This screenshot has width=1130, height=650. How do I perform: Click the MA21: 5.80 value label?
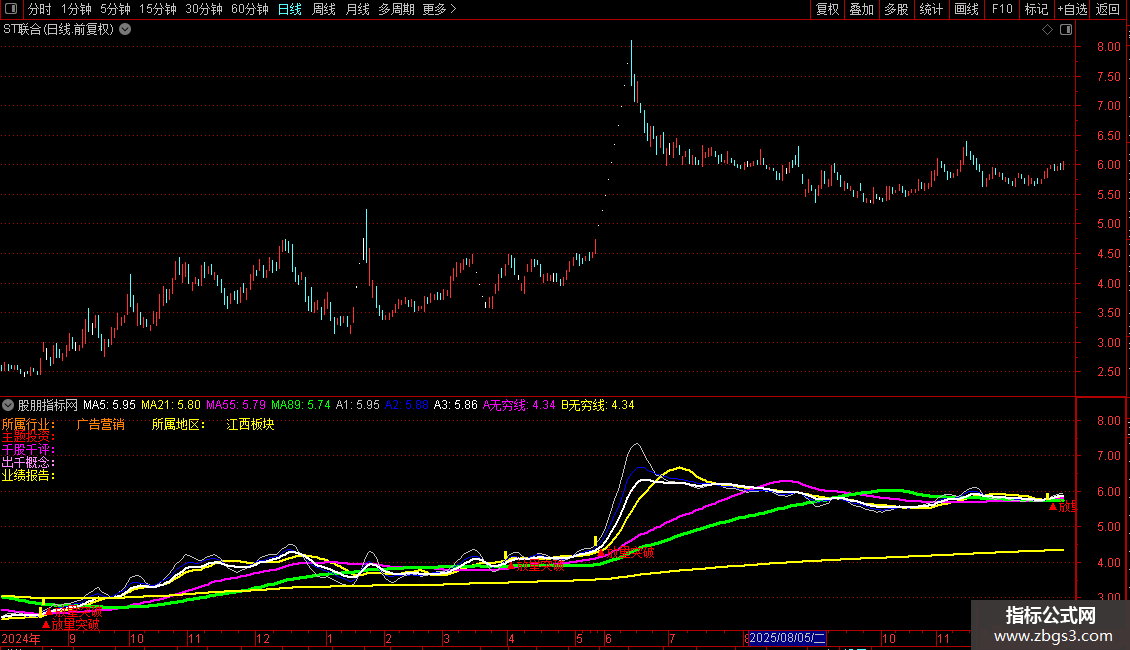tap(171, 405)
